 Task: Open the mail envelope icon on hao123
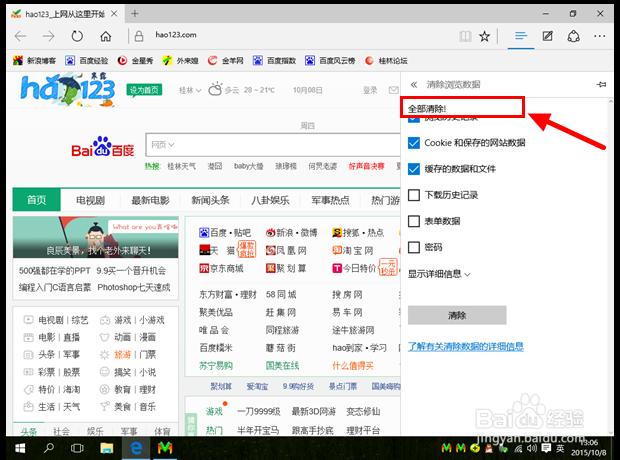coord(393,90)
